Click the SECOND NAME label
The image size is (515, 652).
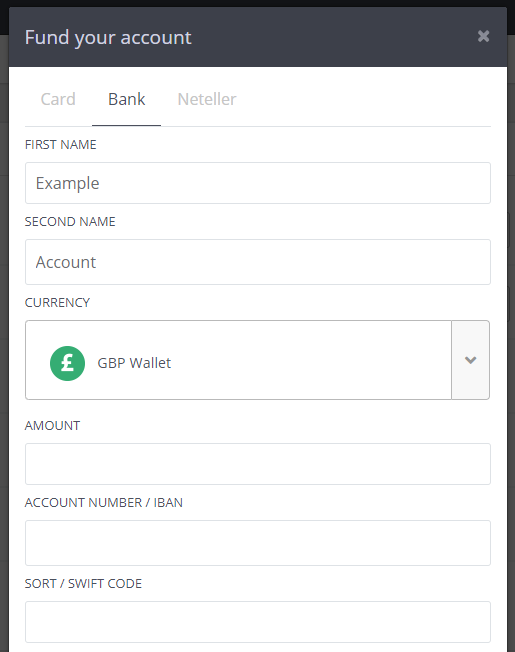pyautogui.click(x=70, y=222)
